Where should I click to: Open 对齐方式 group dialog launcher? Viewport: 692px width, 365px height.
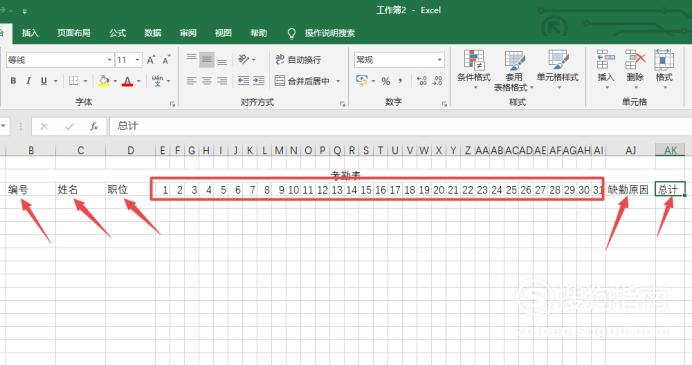point(342,104)
